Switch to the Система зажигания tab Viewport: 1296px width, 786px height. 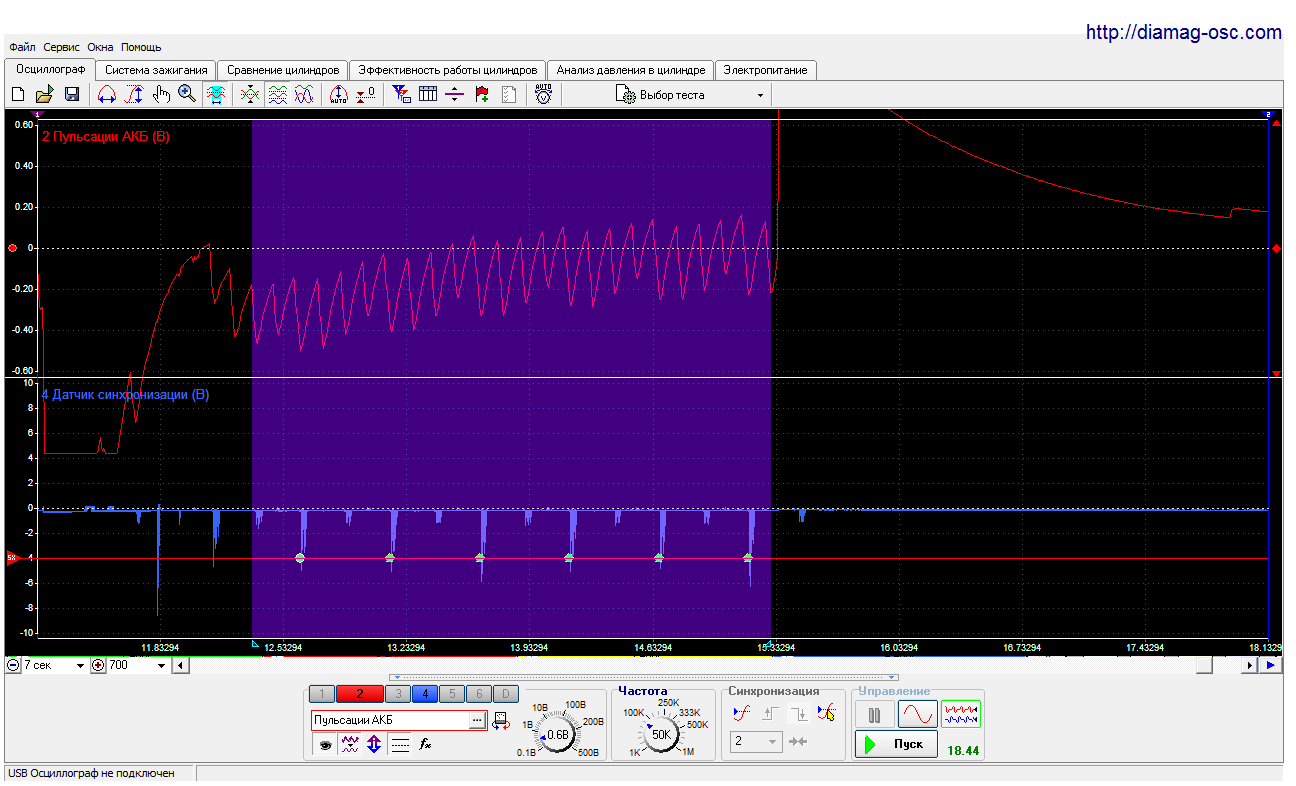tap(156, 70)
